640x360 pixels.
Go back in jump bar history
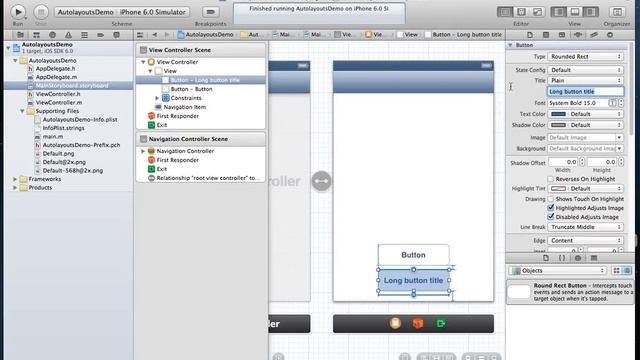[x=155, y=35]
